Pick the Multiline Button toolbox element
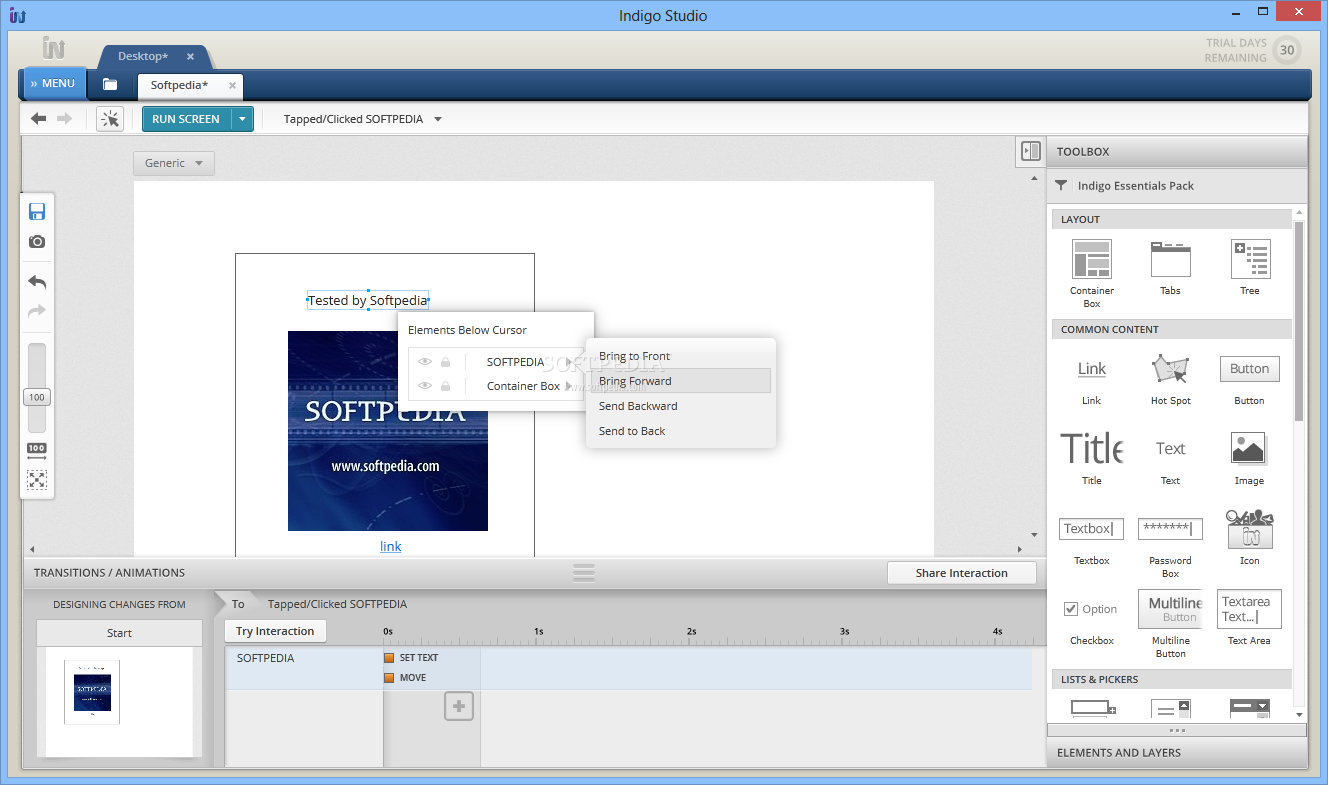 [1171, 624]
